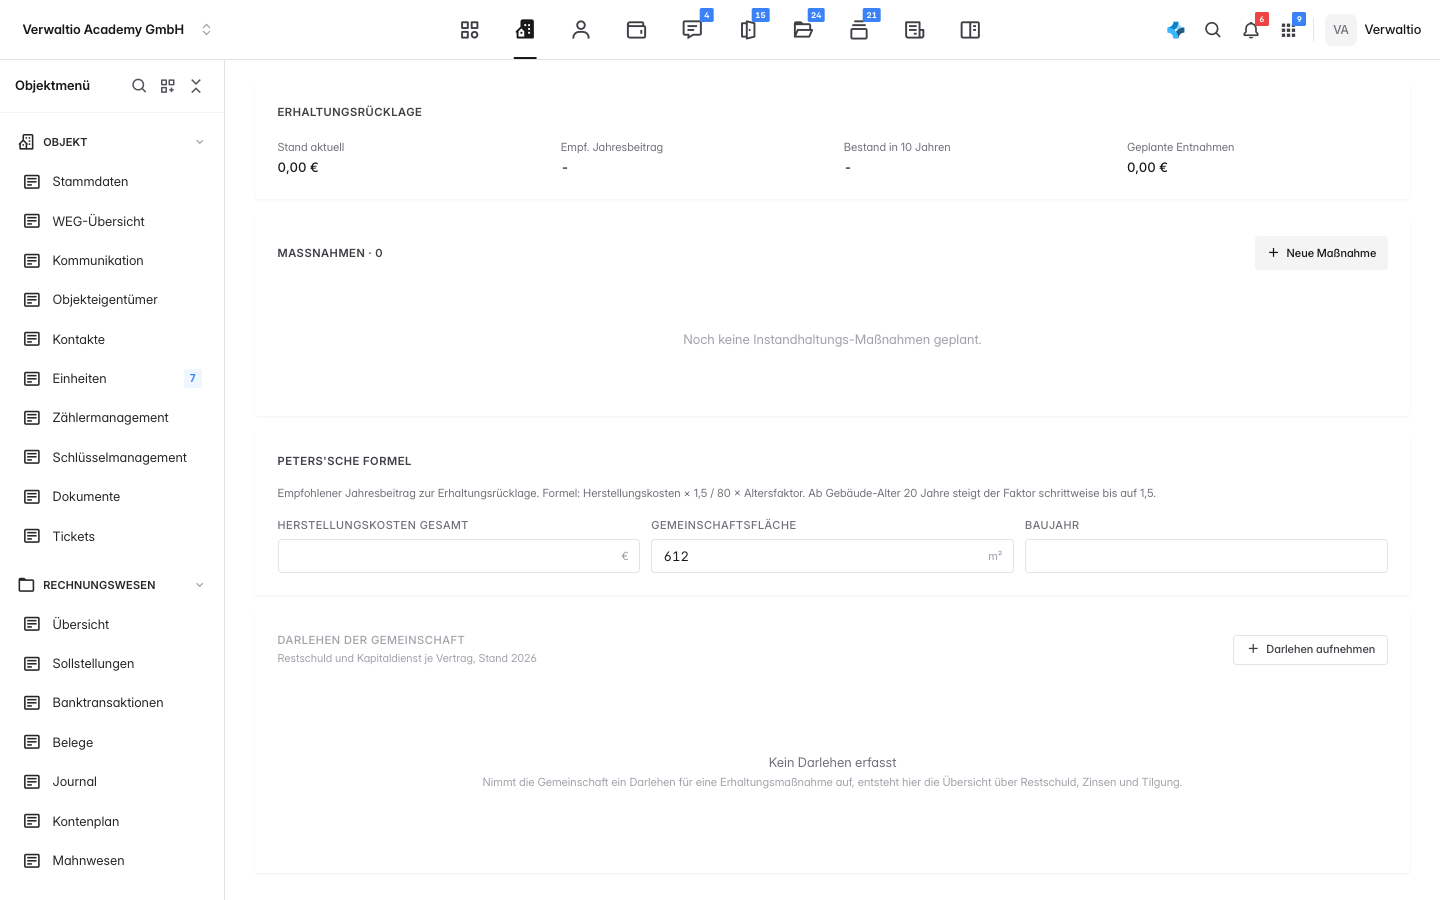
Task: Open the wallet icon in top navigation
Action: point(636,30)
